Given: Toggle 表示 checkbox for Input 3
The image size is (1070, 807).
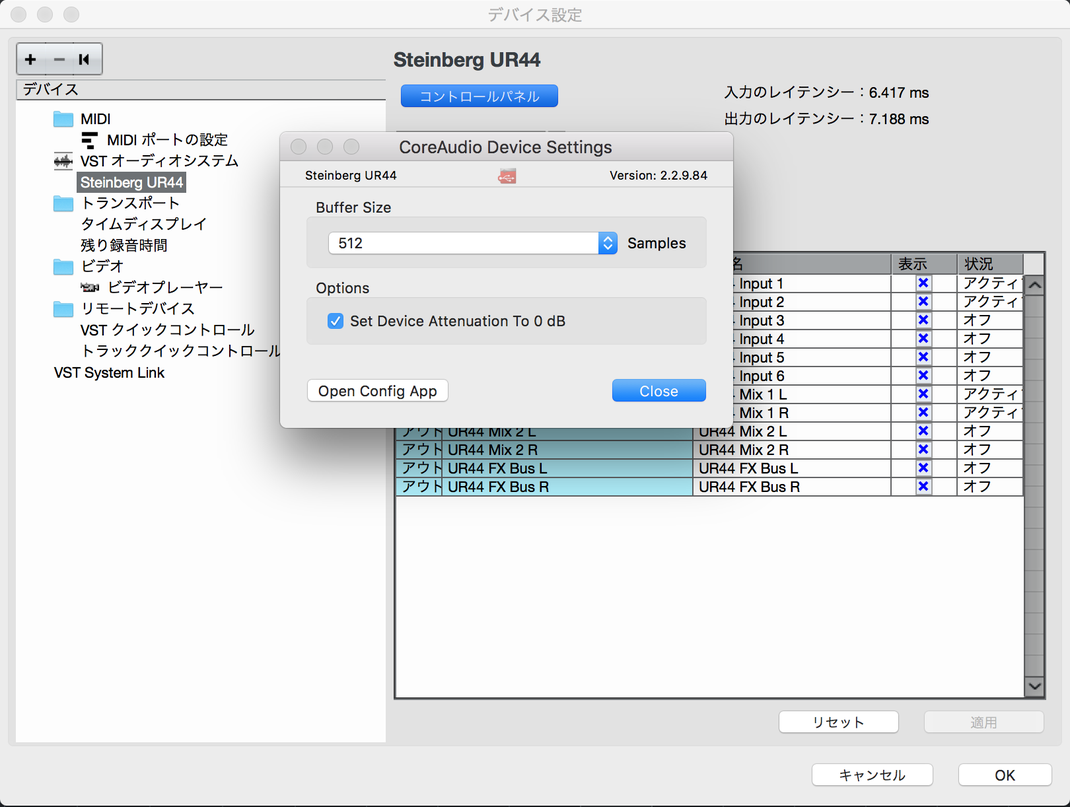Looking at the screenshot, I should click(923, 320).
